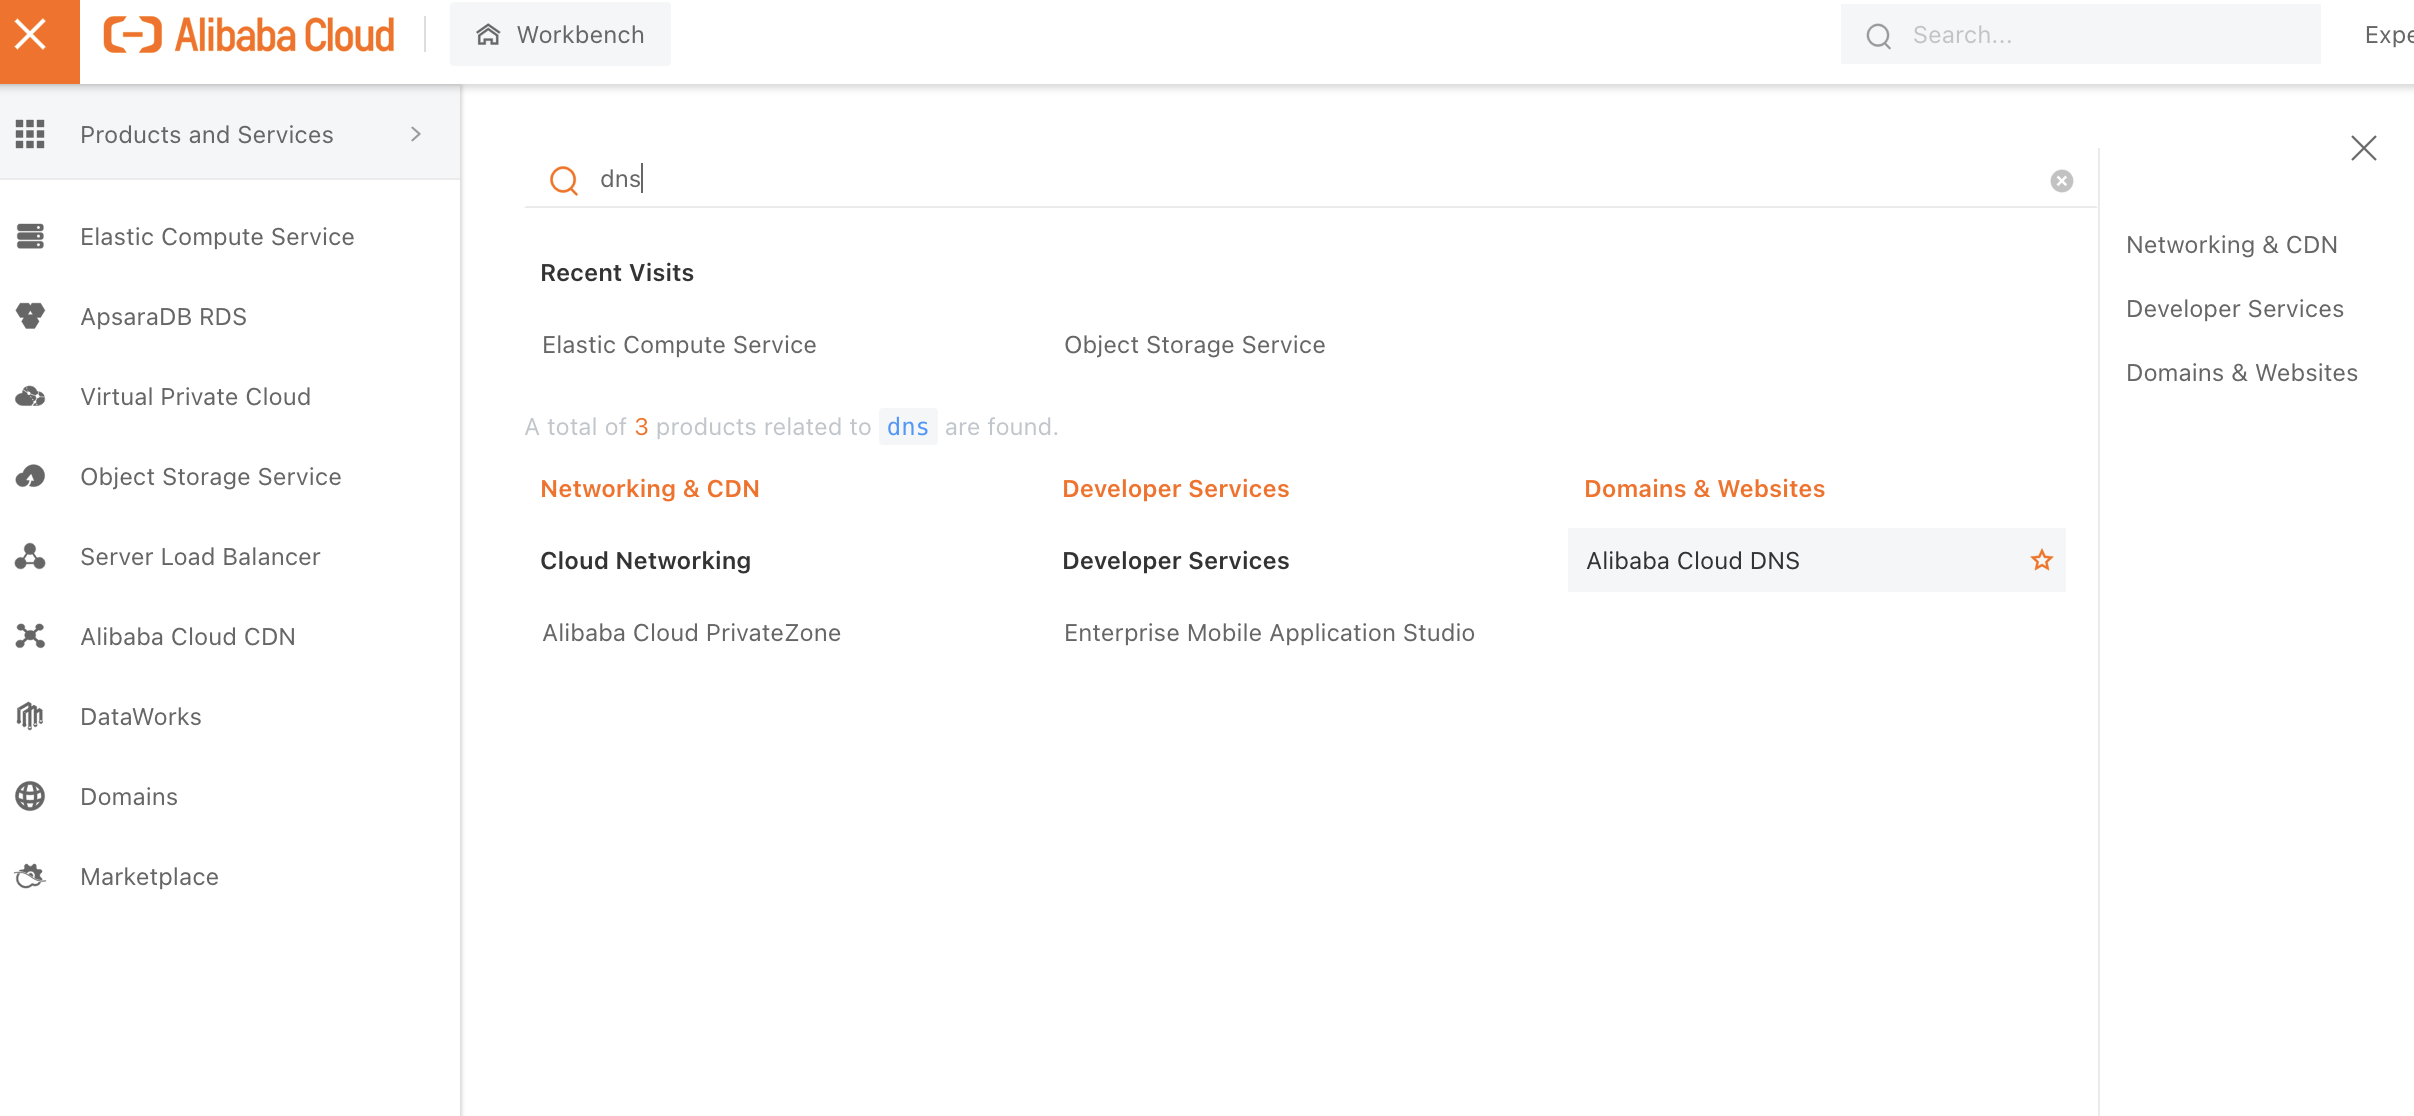Screen dimensions: 2414x1116
Task: Close the products panel with X
Action: point(2363,148)
